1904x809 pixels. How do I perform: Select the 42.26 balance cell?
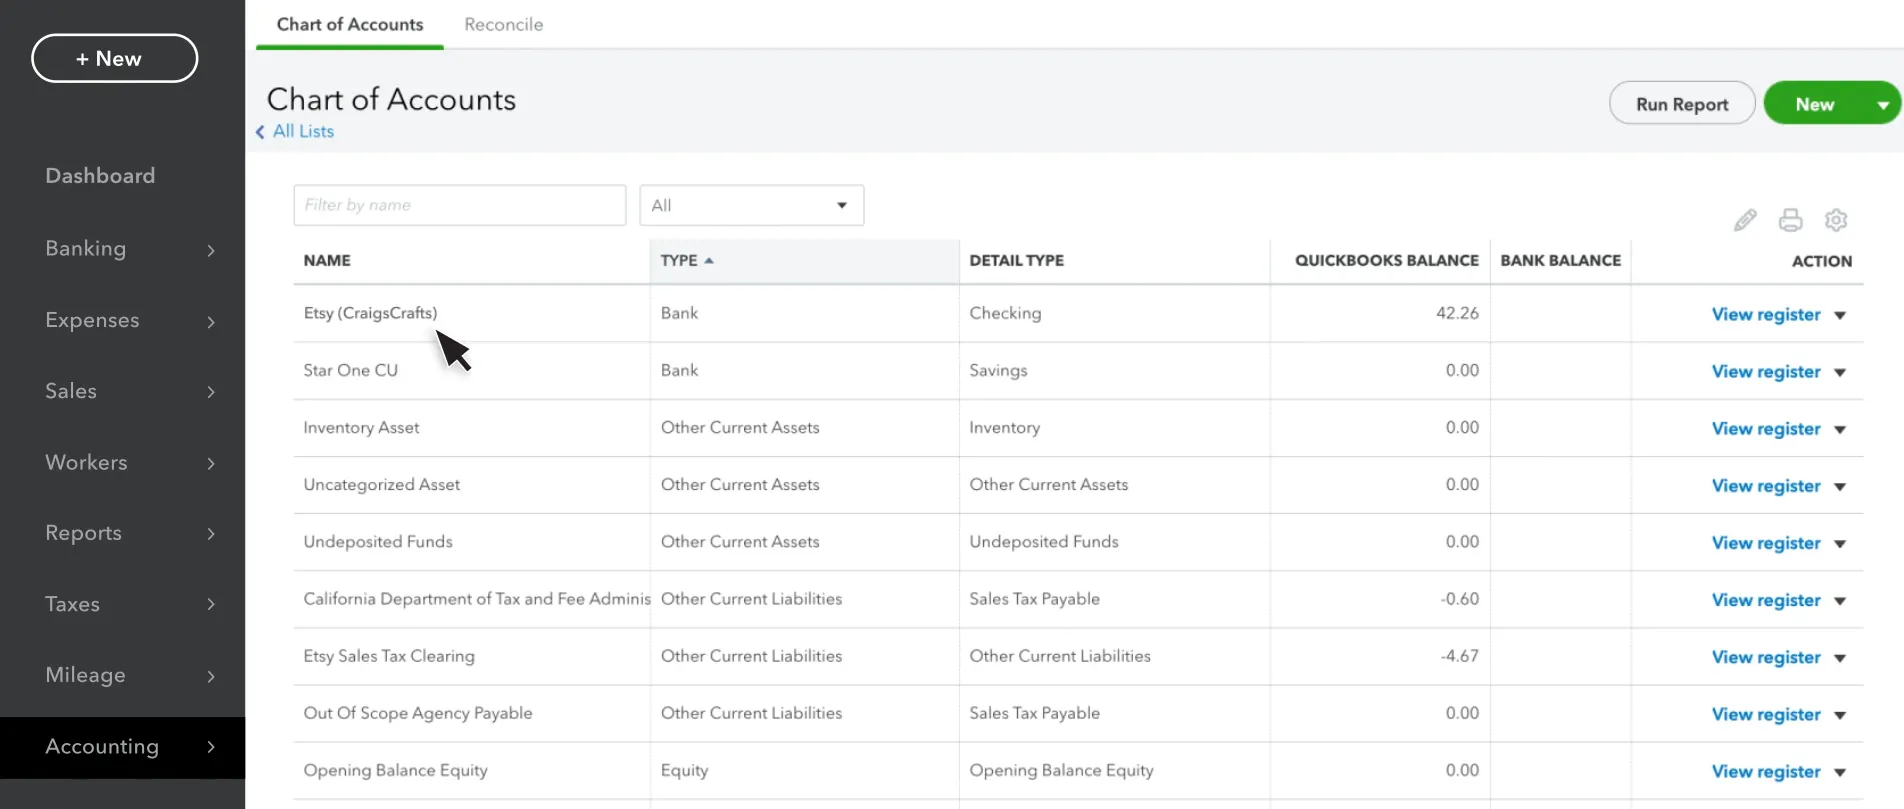point(1457,313)
